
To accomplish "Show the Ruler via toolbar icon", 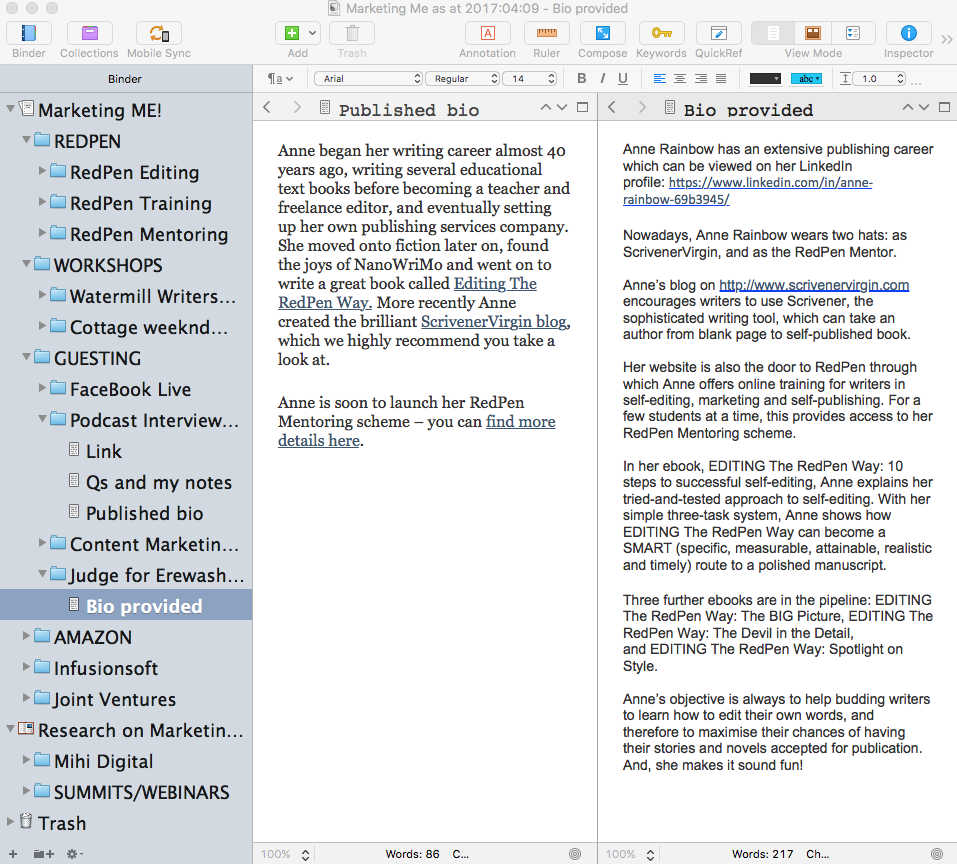I will pos(547,34).
